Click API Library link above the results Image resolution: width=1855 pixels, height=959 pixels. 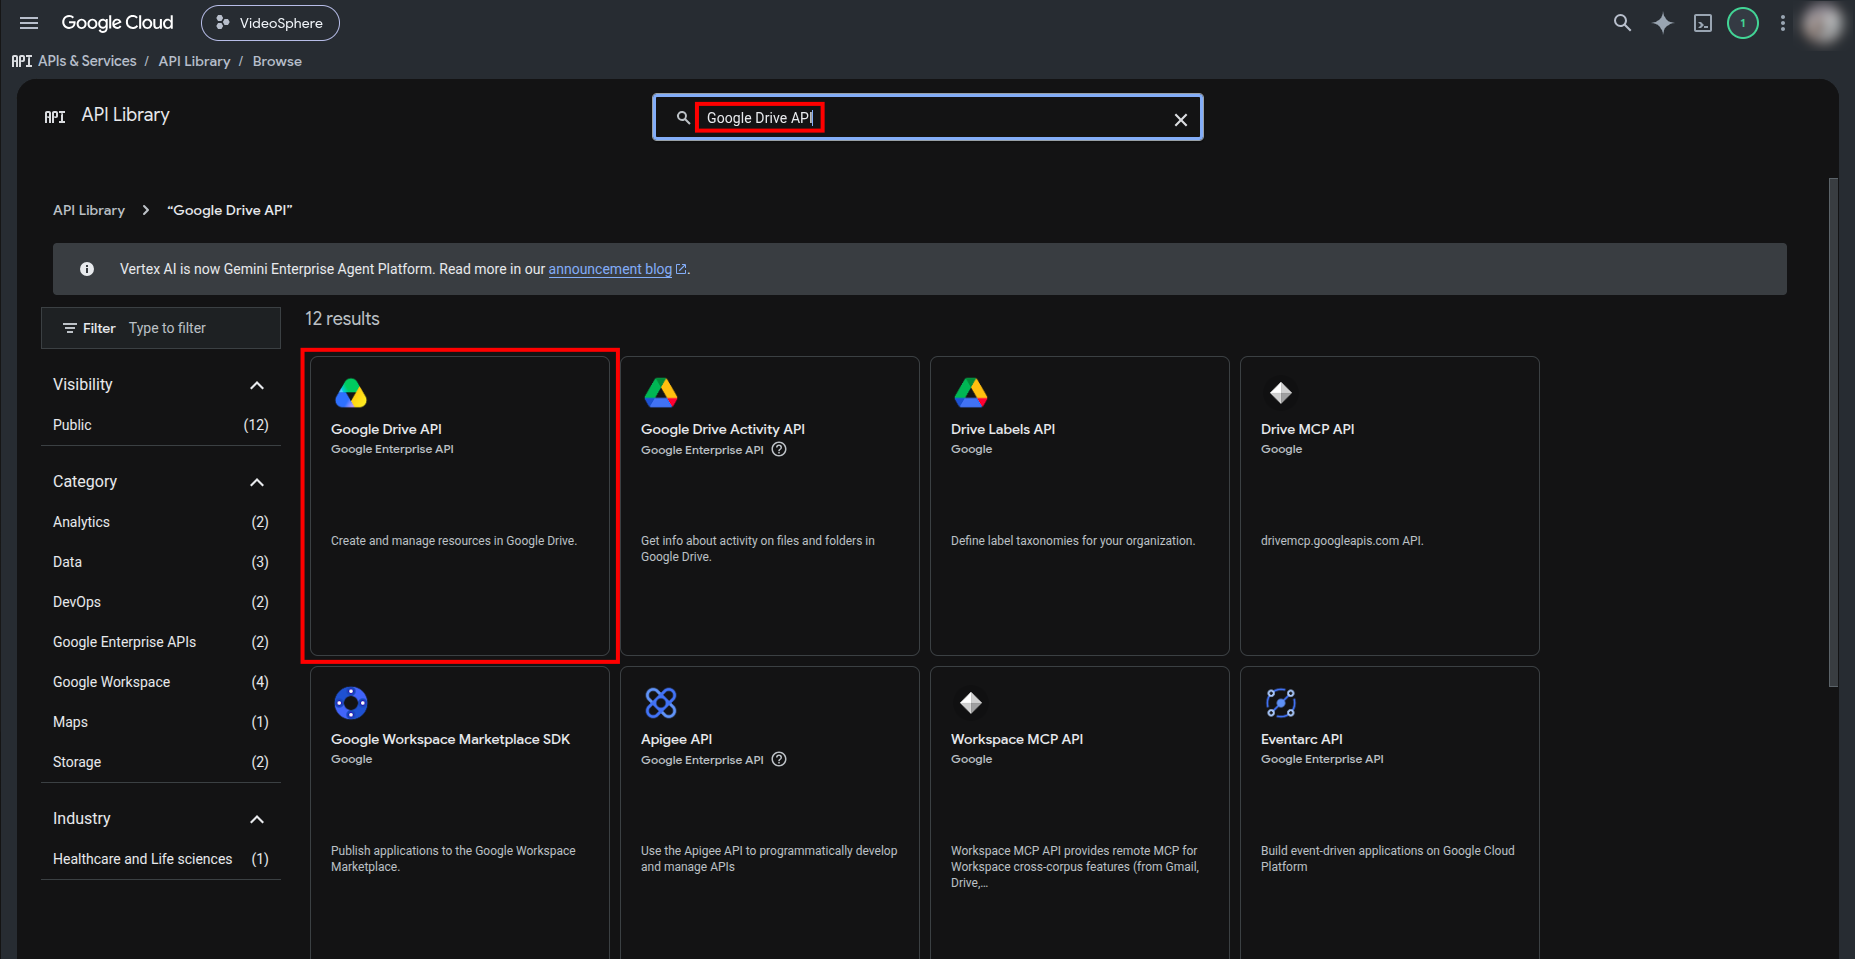89,210
